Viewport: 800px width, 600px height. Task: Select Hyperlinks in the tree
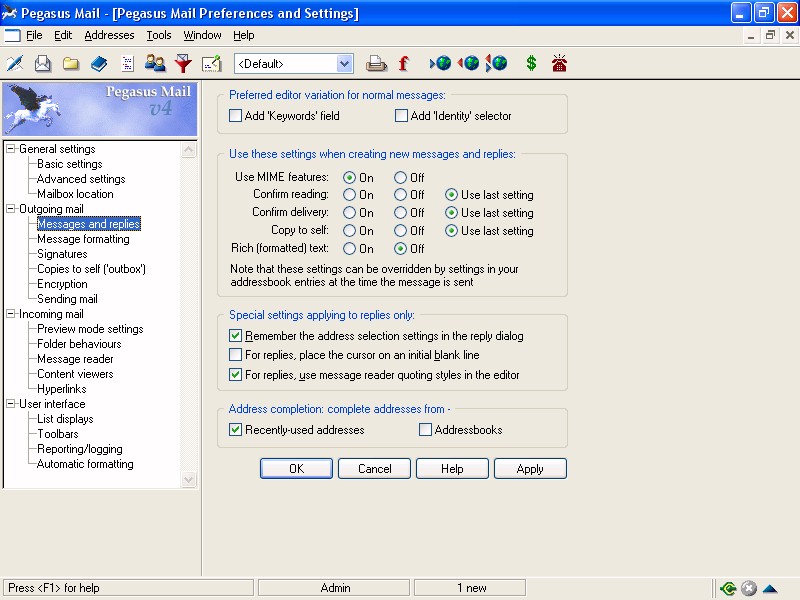[x=62, y=389]
